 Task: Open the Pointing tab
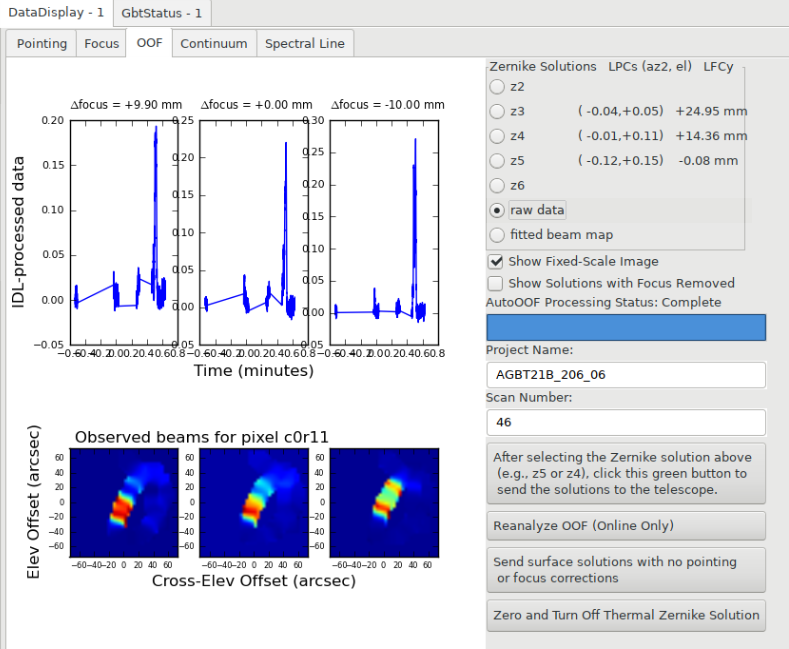pyautogui.click(x=42, y=44)
